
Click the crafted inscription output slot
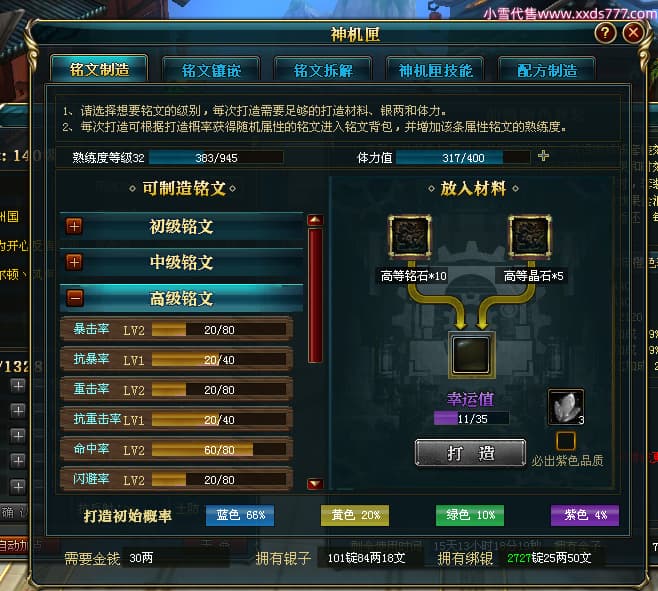pos(472,355)
